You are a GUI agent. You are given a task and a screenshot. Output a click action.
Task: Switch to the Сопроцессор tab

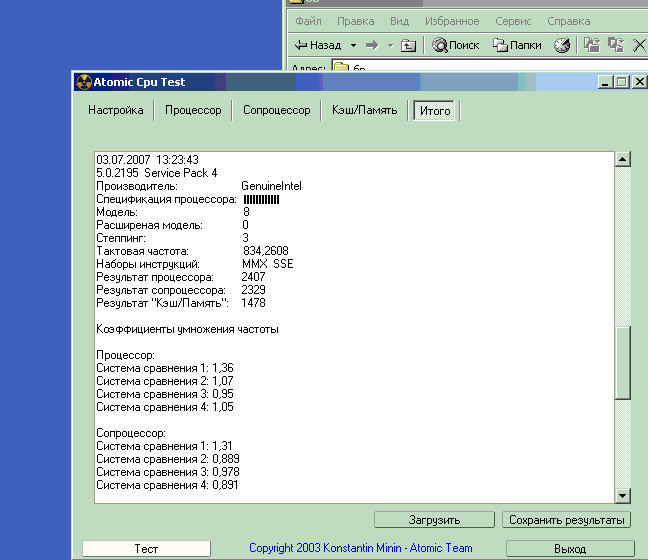tap(276, 110)
